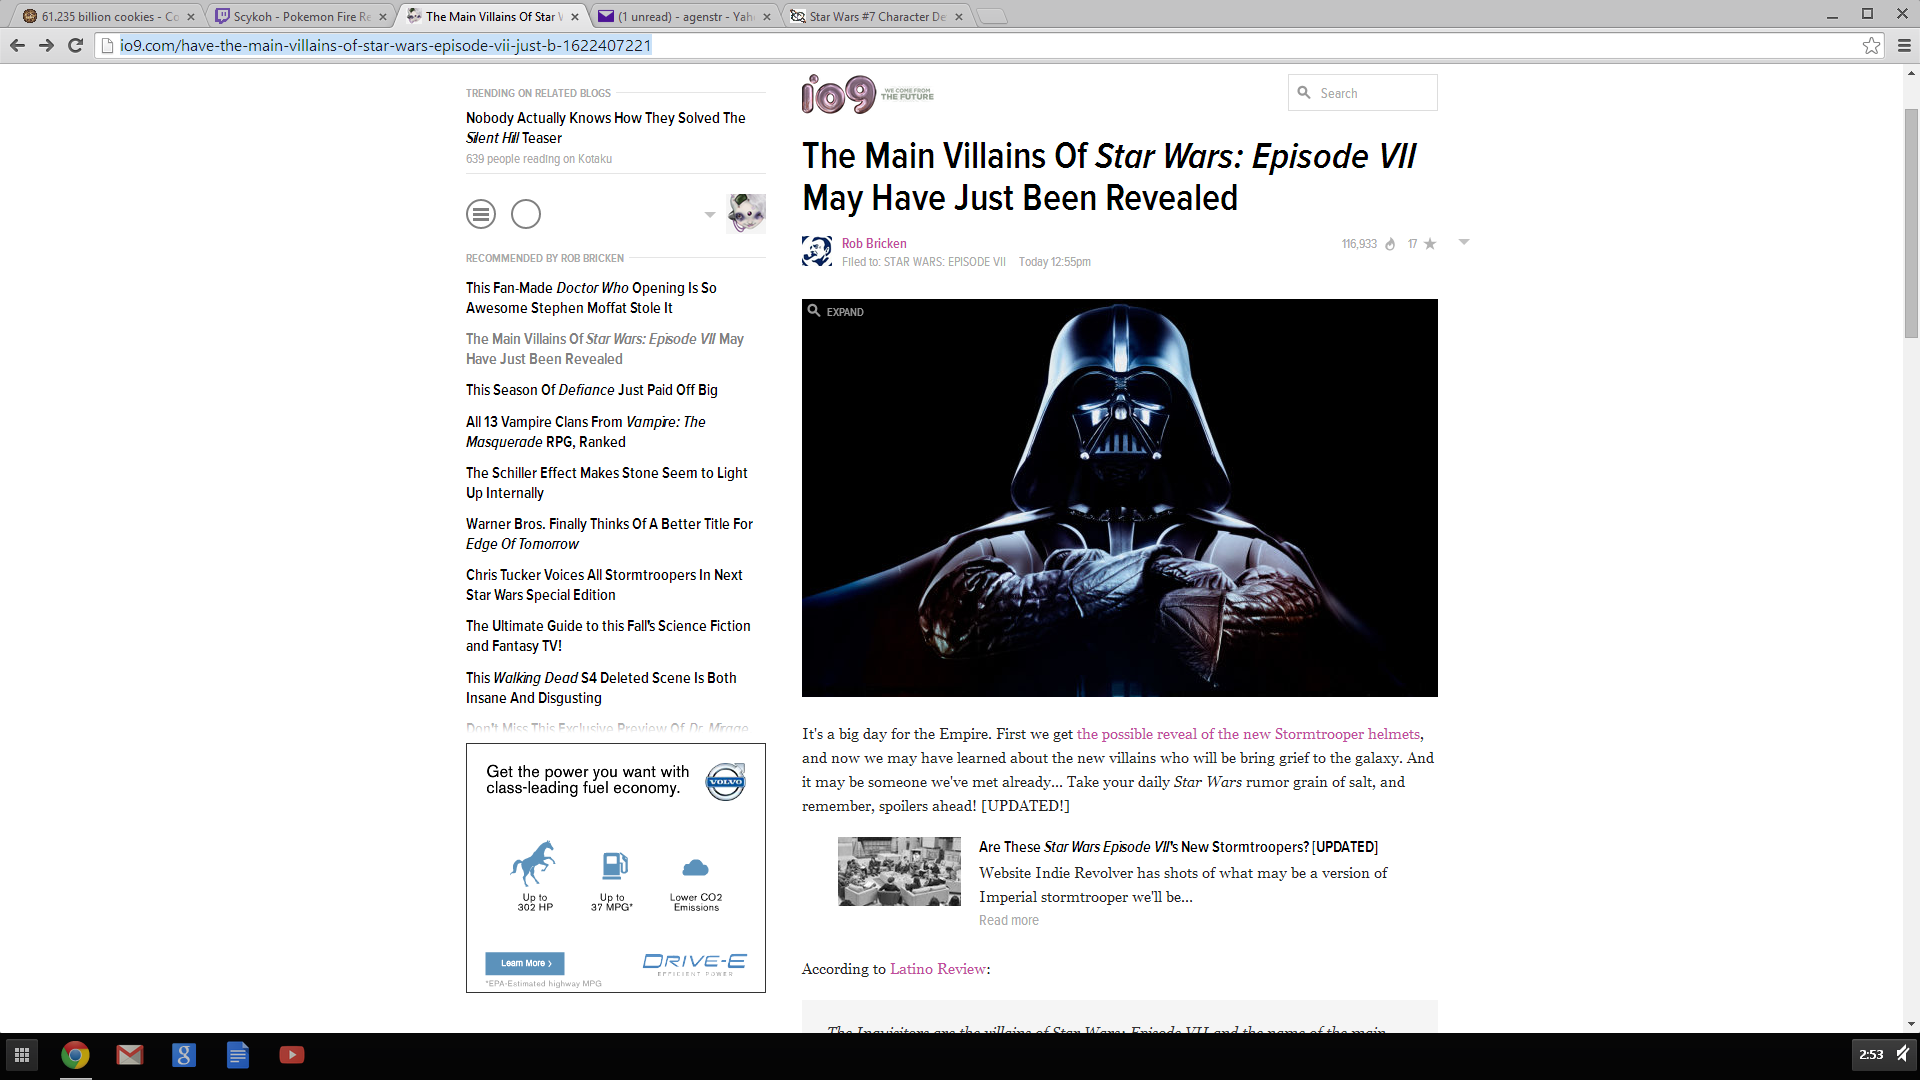This screenshot has width=1920, height=1080.
Task: Open the Latino Review link
Action: [x=938, y=969]
